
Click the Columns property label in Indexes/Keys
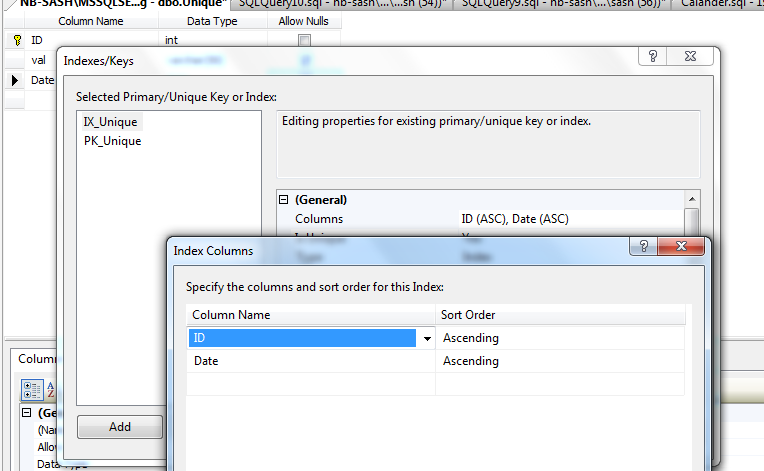[319, 219]
